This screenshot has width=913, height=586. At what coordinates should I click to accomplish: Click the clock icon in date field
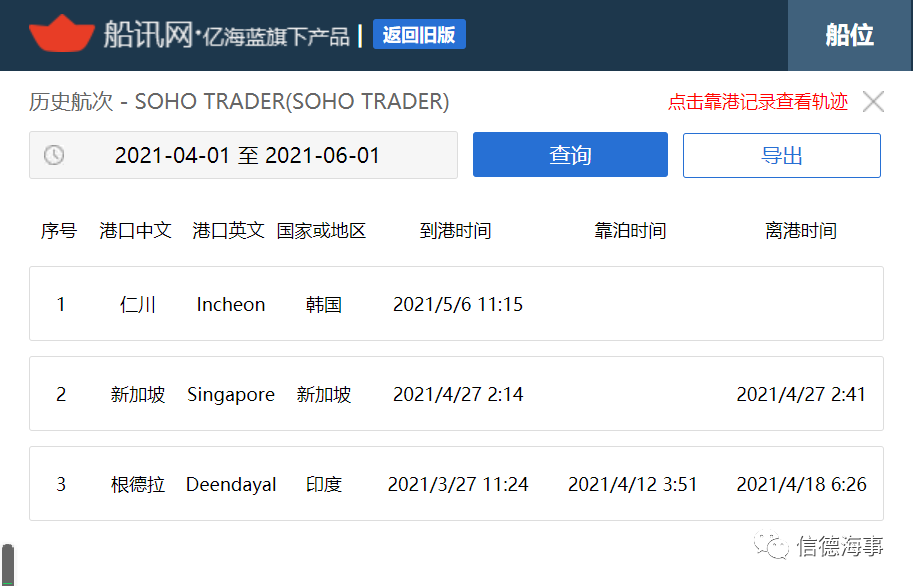54,156
